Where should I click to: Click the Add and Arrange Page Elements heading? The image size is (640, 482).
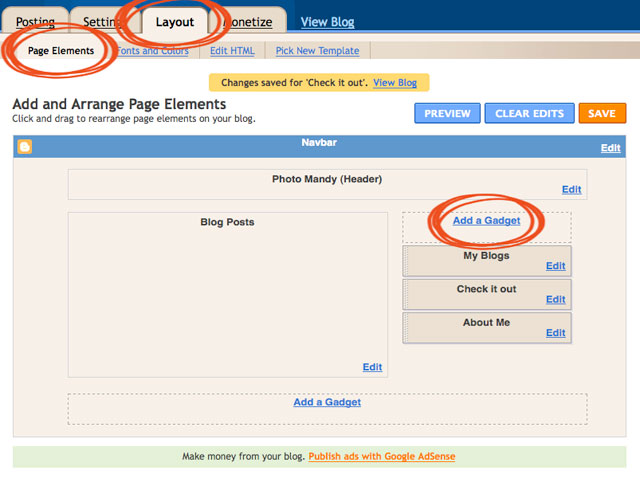click(x=119, y=104)
